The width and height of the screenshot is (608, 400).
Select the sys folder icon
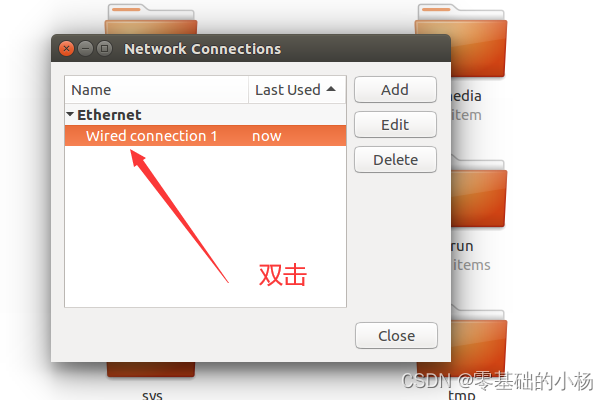[151, 369]
